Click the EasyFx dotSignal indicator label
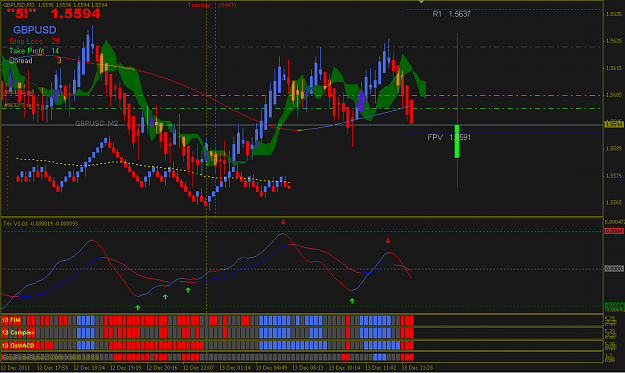The image size is (625, 373). (x=51, y=357)
